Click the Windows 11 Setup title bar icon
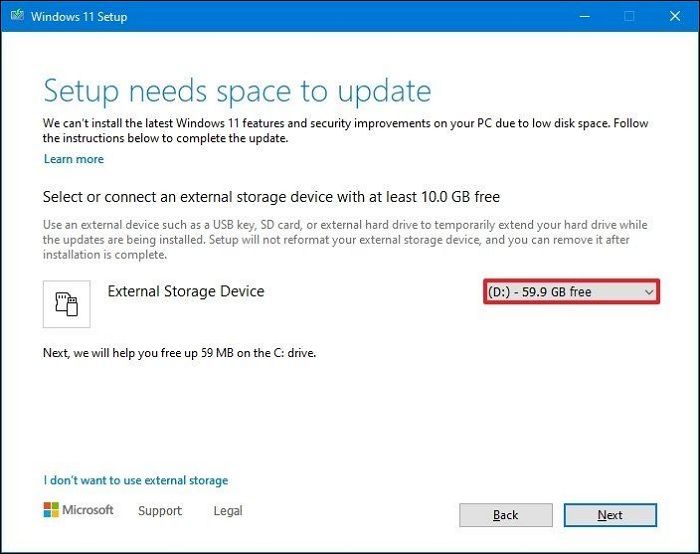The image size is (700, 554). point(15,17)
